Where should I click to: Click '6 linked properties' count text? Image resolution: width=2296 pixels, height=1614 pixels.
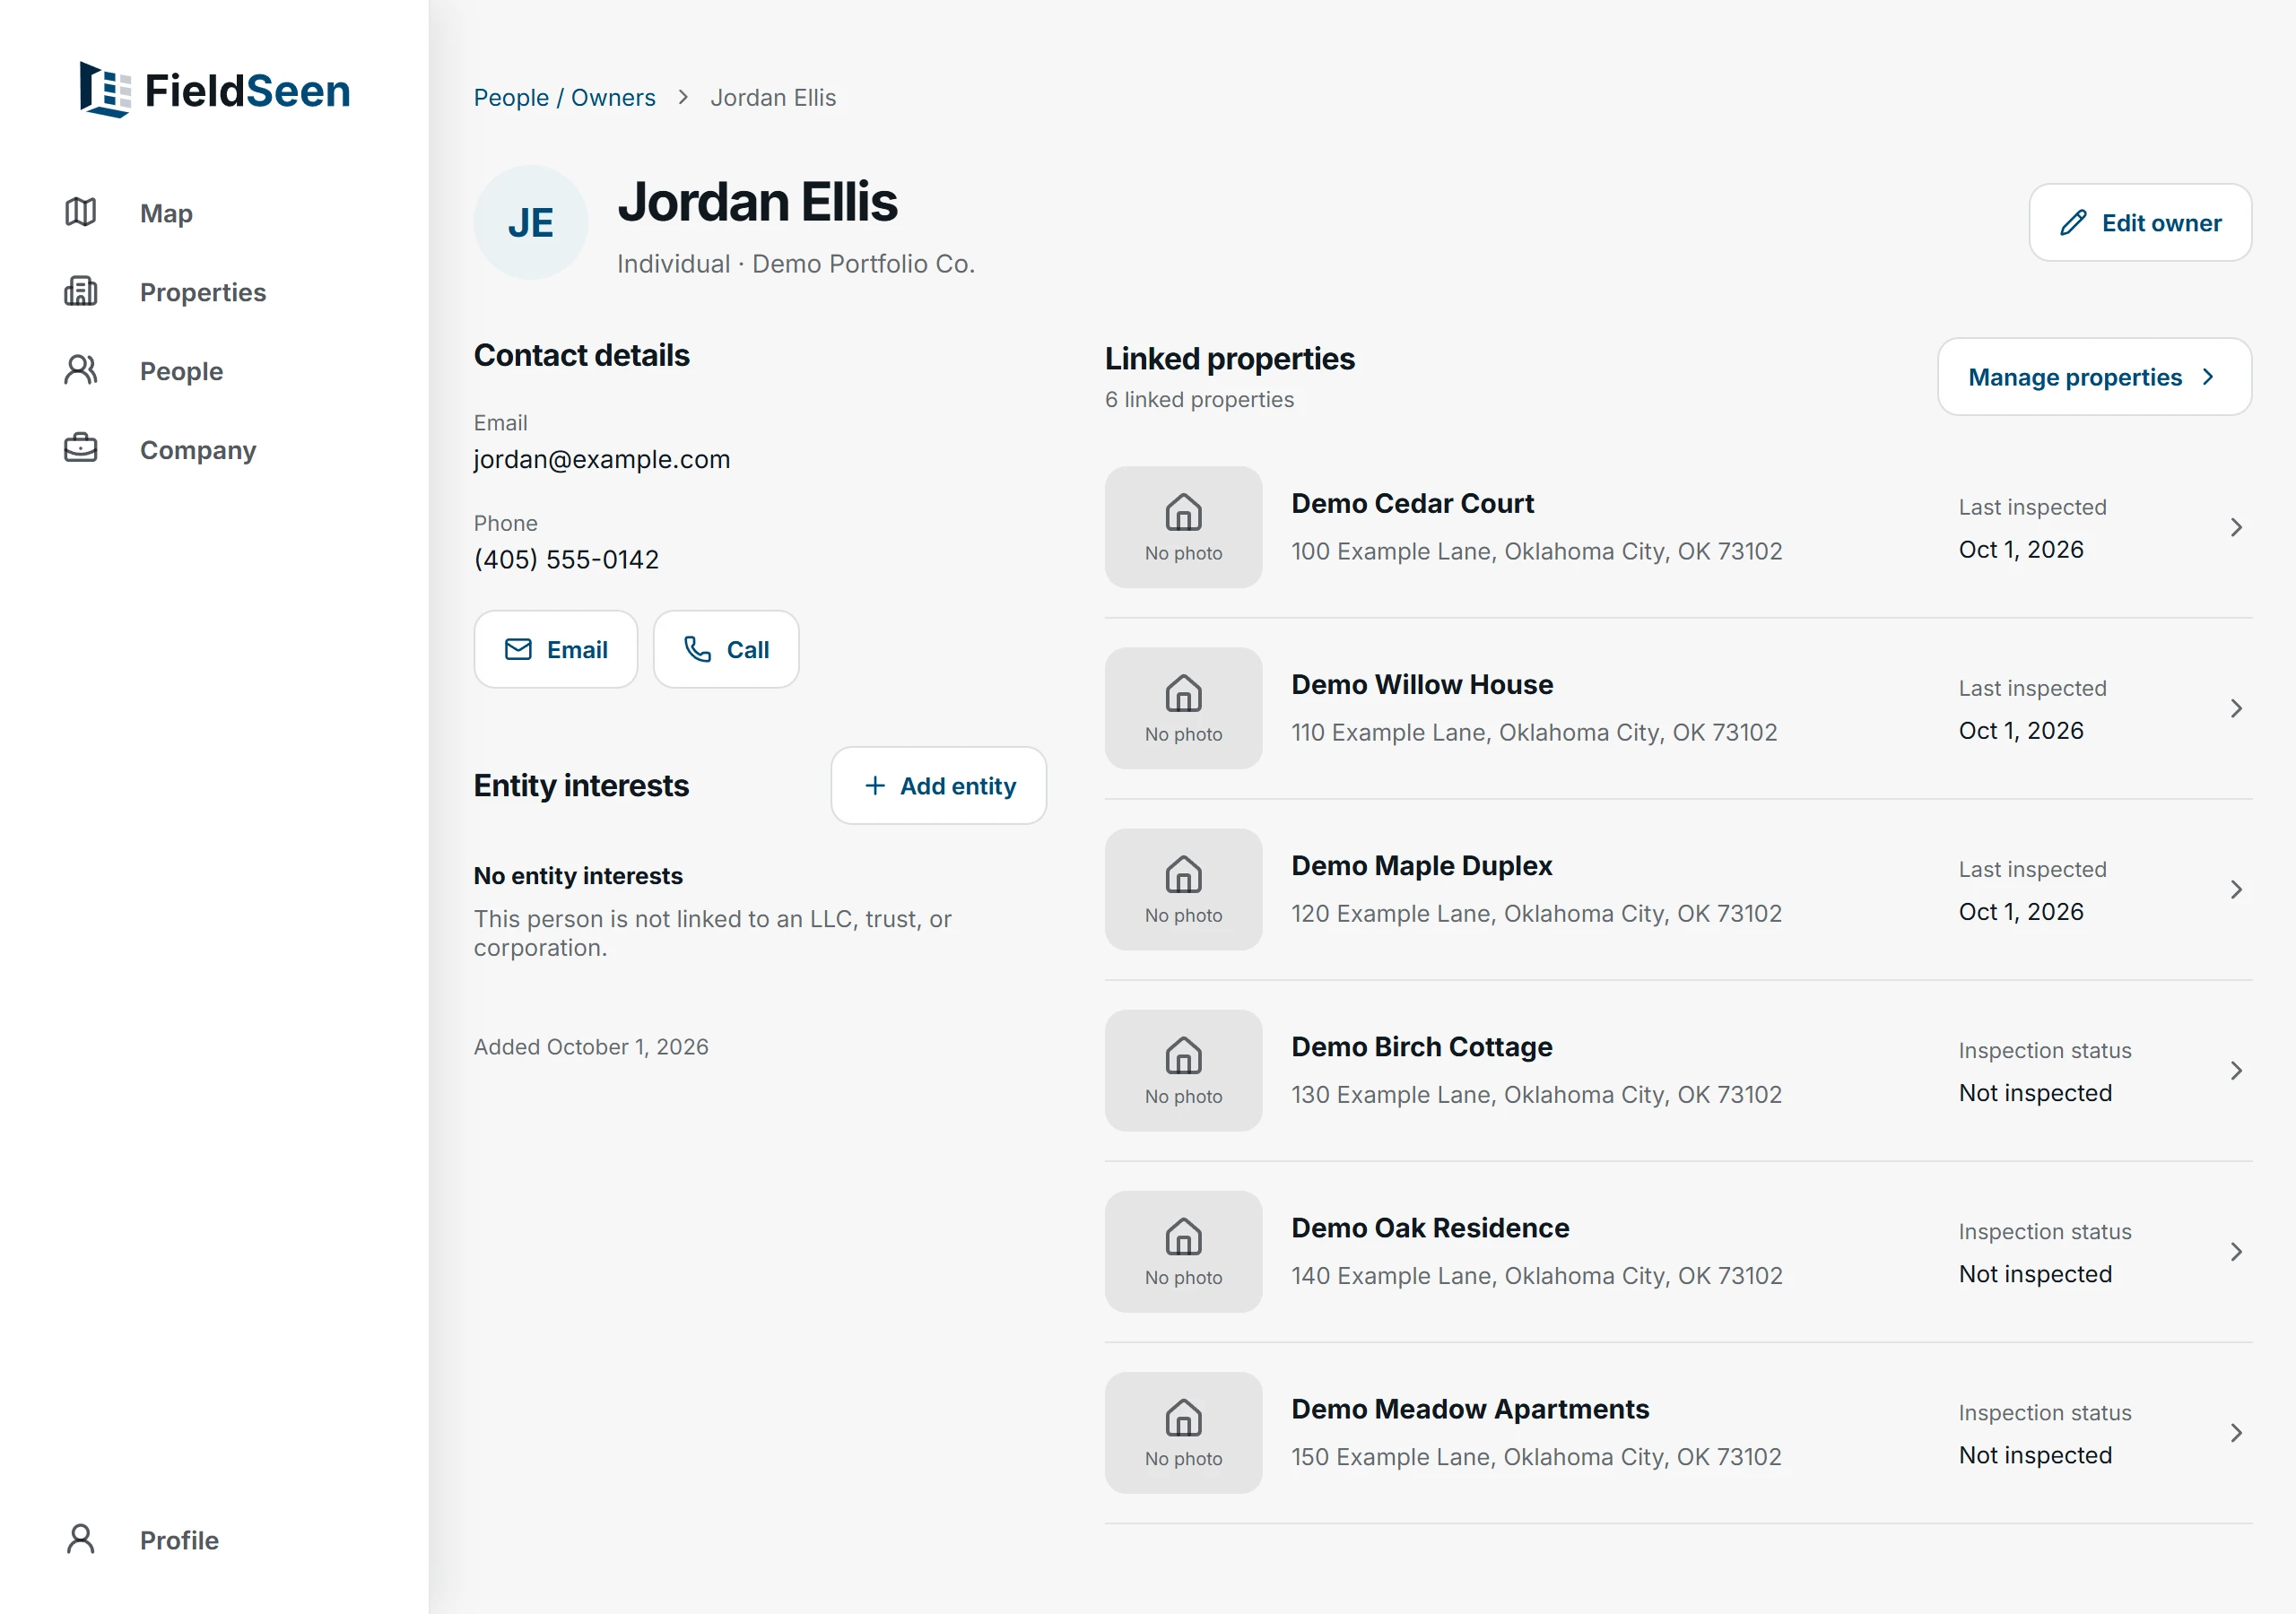coord(1198,399)
